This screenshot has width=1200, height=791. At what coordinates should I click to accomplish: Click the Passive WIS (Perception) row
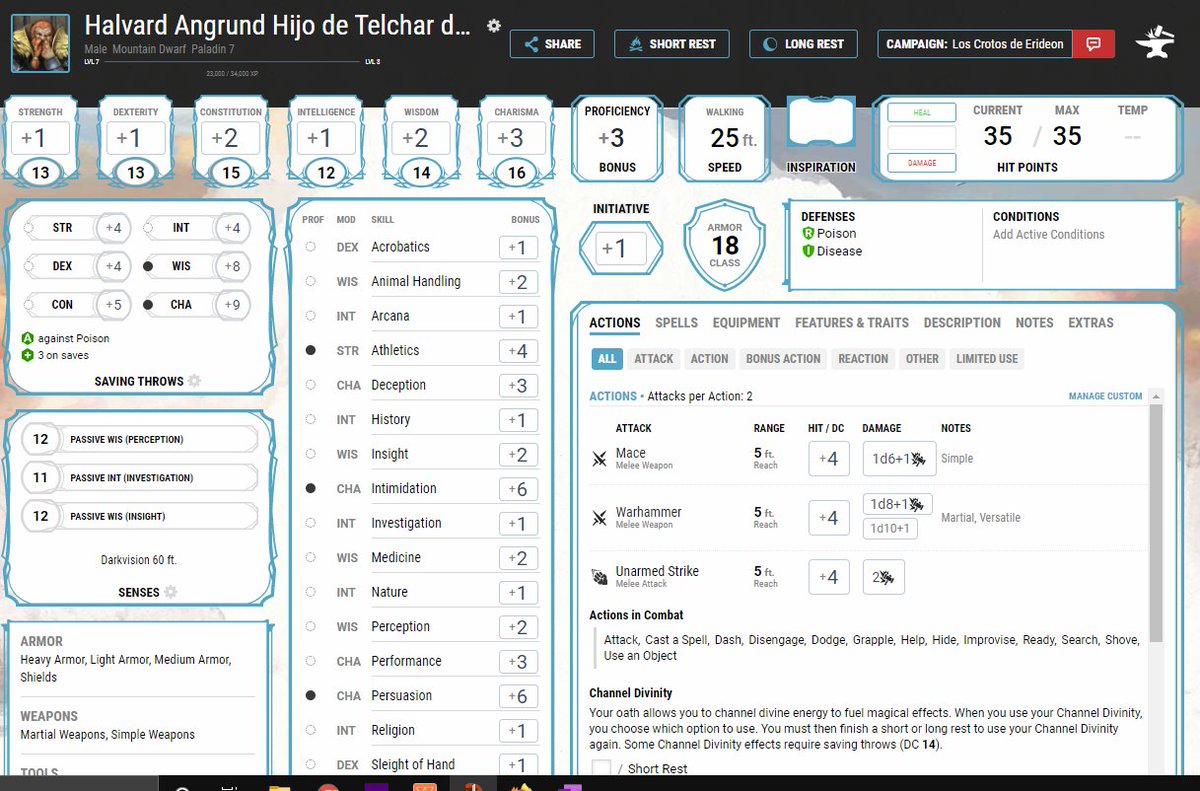(x=139, y=439)
